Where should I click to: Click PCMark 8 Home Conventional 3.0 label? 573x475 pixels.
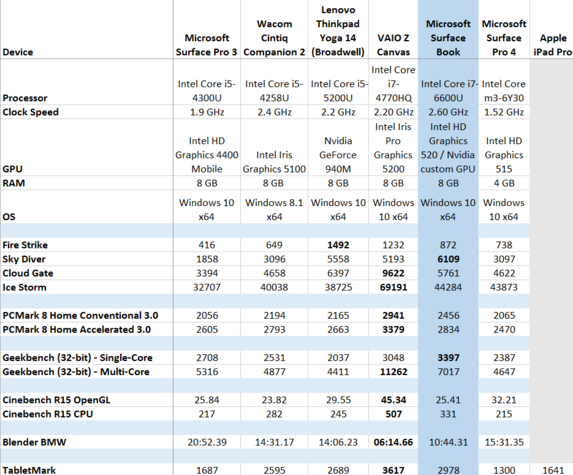coord(80,315)
